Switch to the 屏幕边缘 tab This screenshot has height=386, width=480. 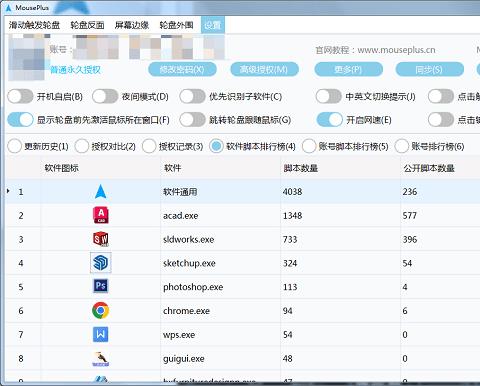click(132, 25)
